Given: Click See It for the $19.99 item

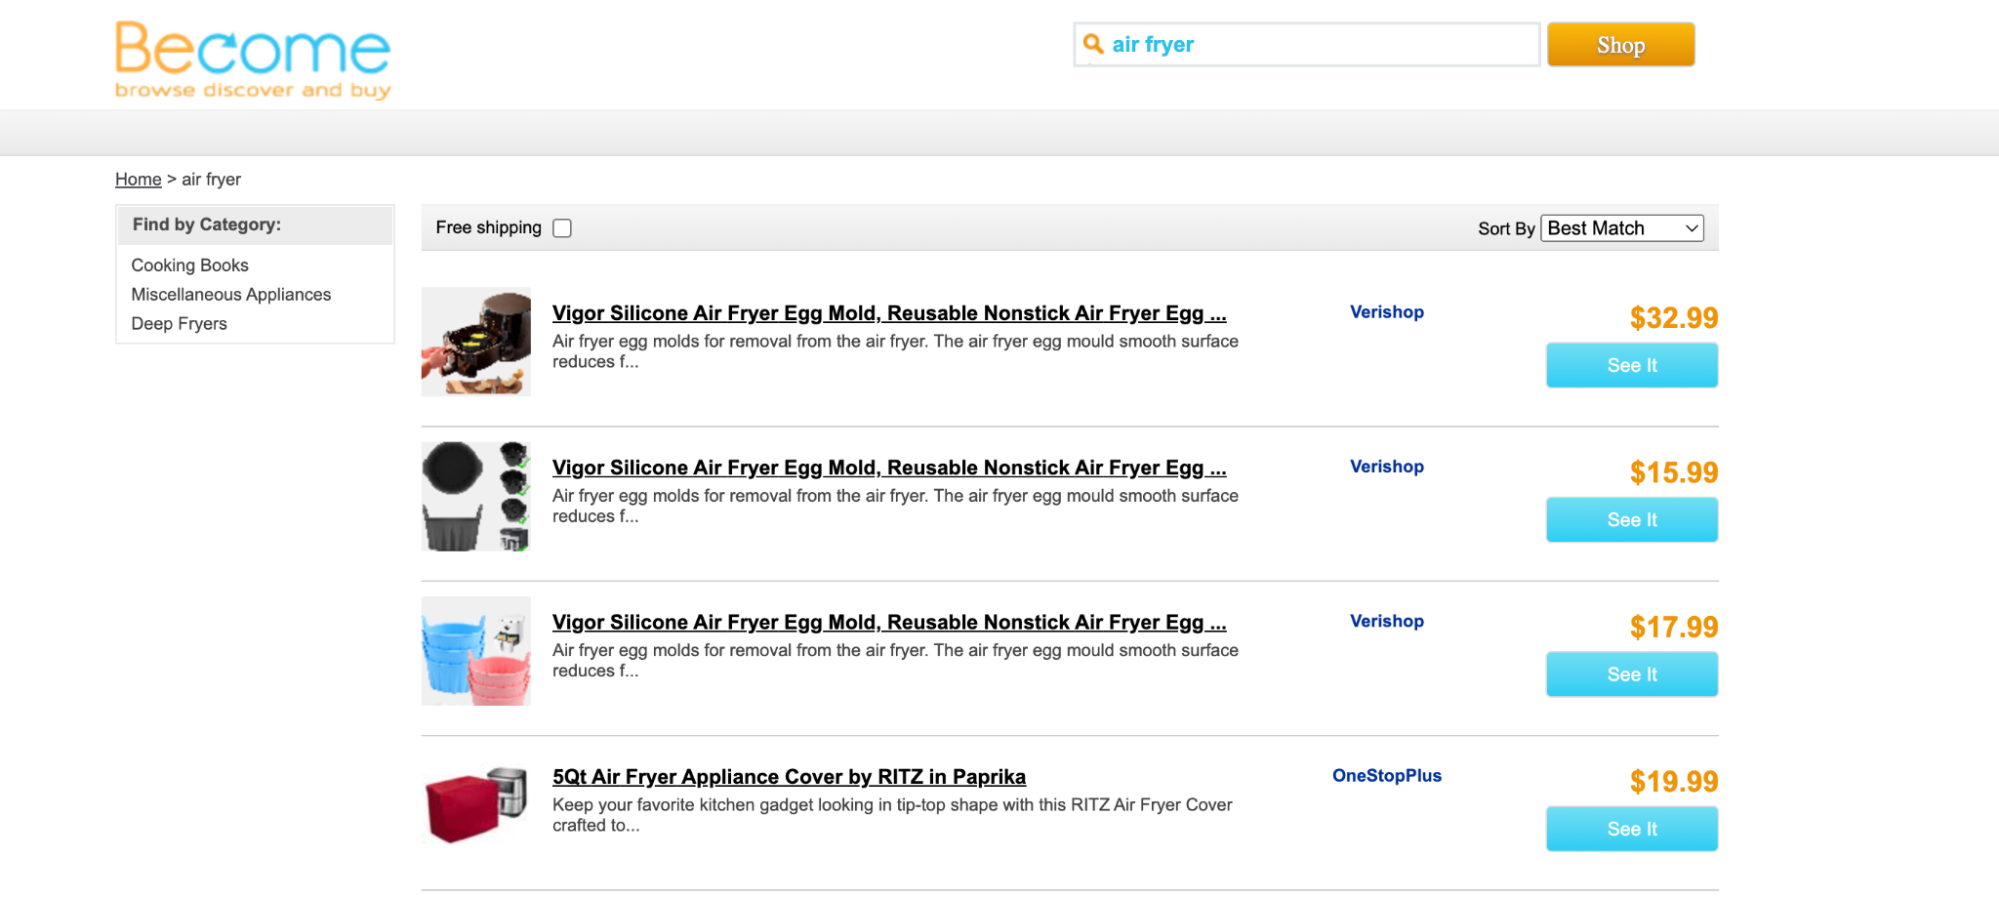Looking at the screenshot, I should coord(1632,829).
